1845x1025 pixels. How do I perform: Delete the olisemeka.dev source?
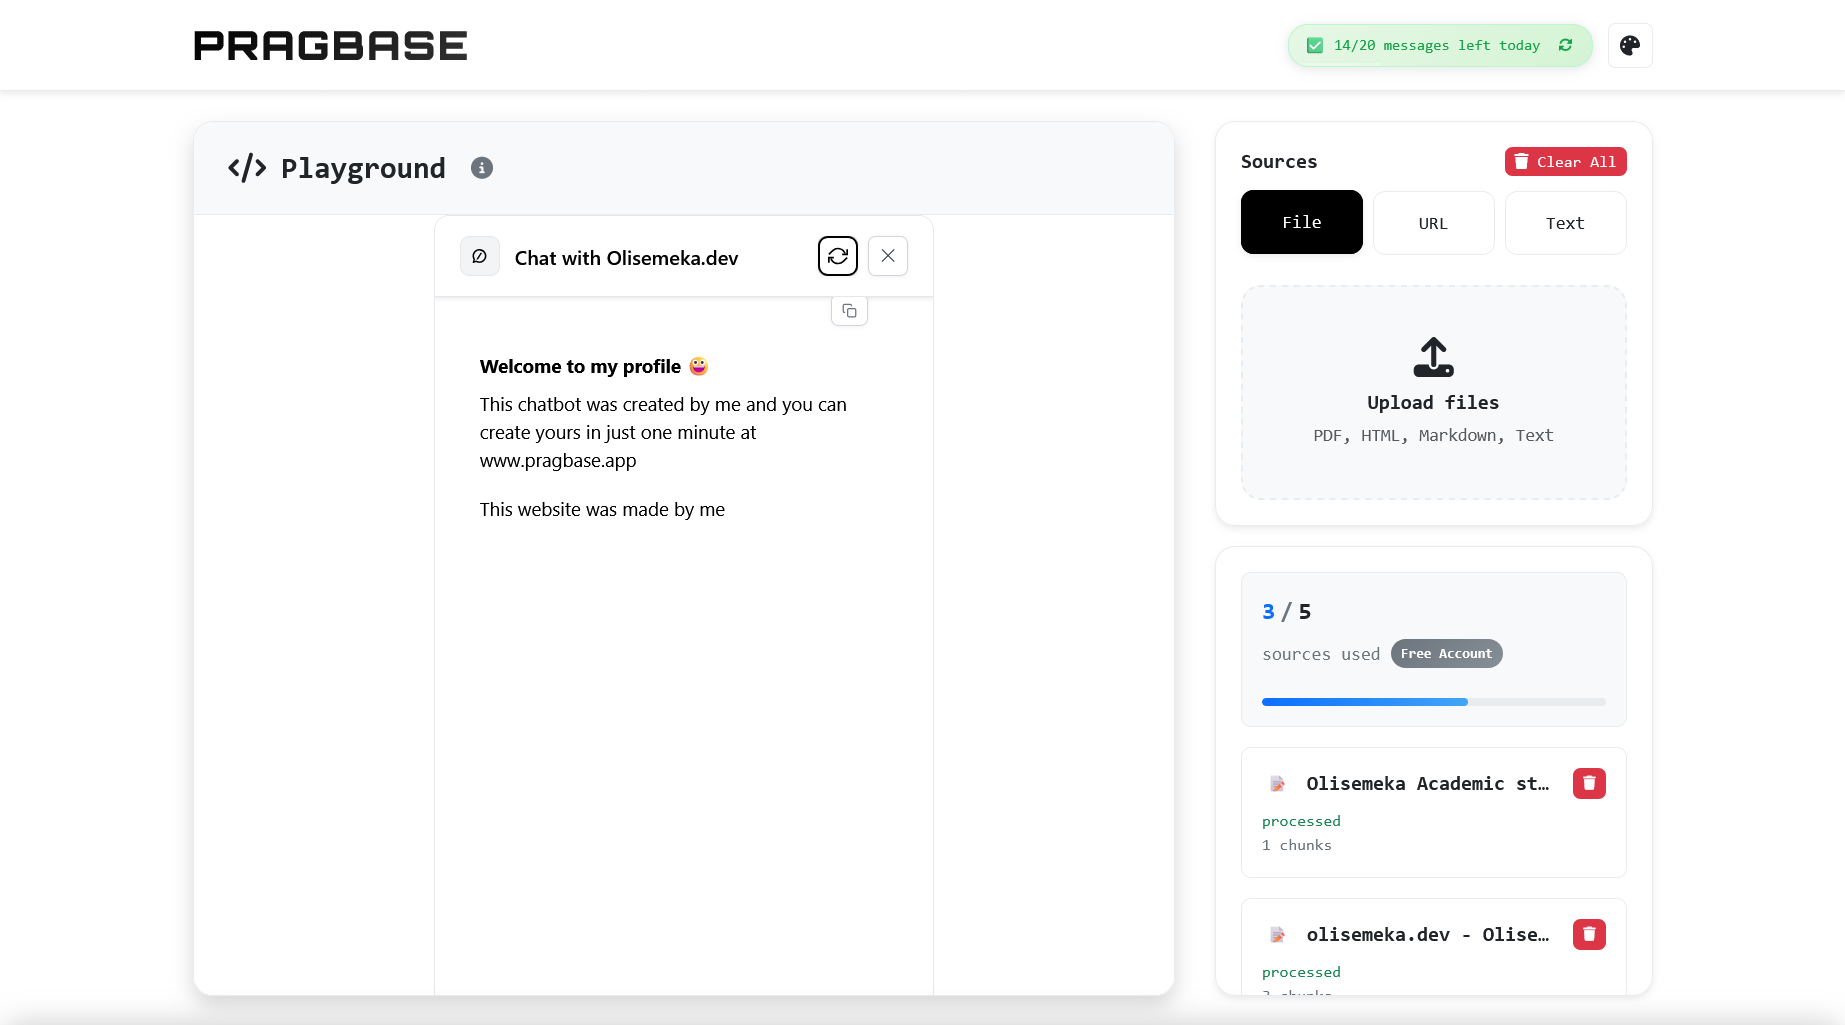(1589, 935)
